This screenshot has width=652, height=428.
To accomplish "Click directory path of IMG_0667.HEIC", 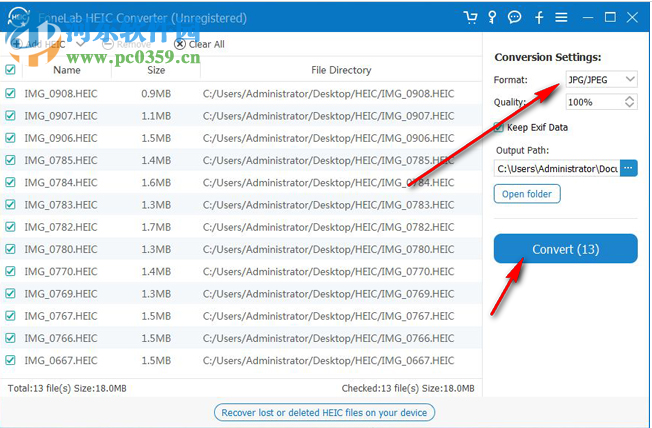I will pyautogui.click(x=328, y=361).
